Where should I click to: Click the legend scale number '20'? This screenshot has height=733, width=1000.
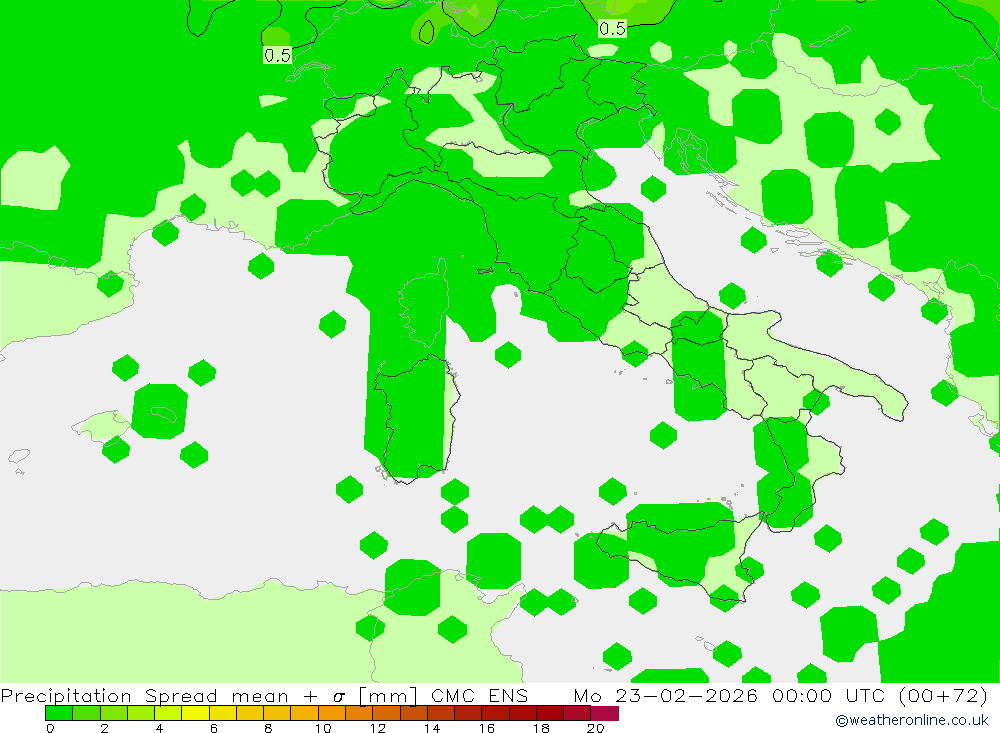pyautogui.click(x=596, y=728)
